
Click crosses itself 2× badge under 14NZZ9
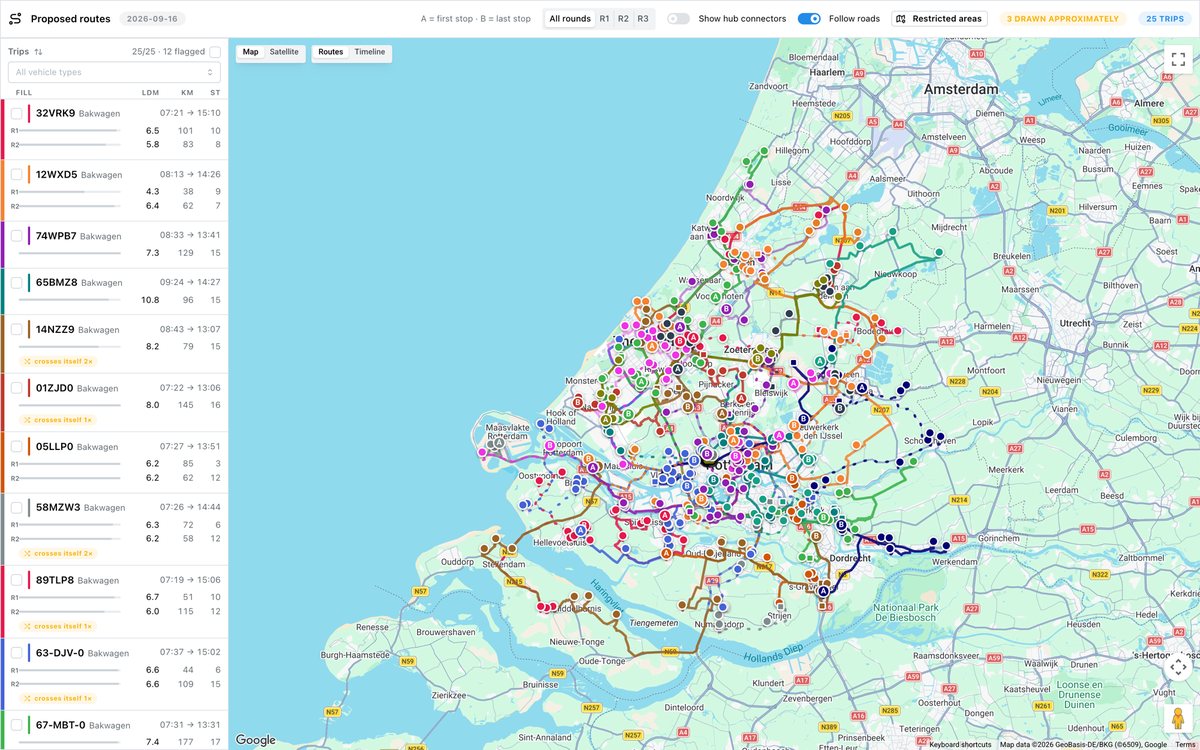pos(58,361)
